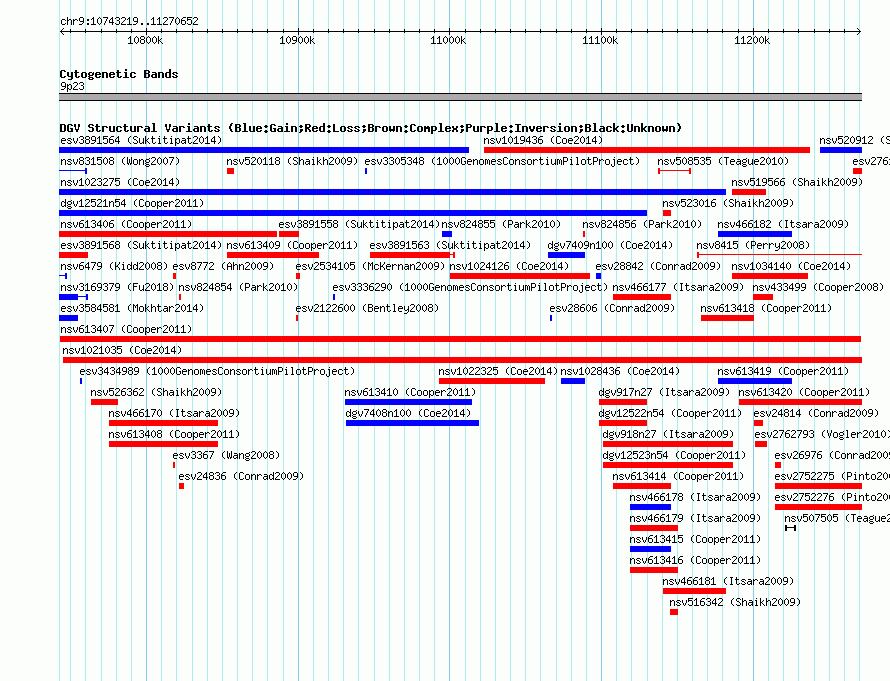Image resolution: width=890 pixels, height=681 pixels.
Task: Click the esv2122600 (Bentley2008) label
Action: tap(367, 308)
